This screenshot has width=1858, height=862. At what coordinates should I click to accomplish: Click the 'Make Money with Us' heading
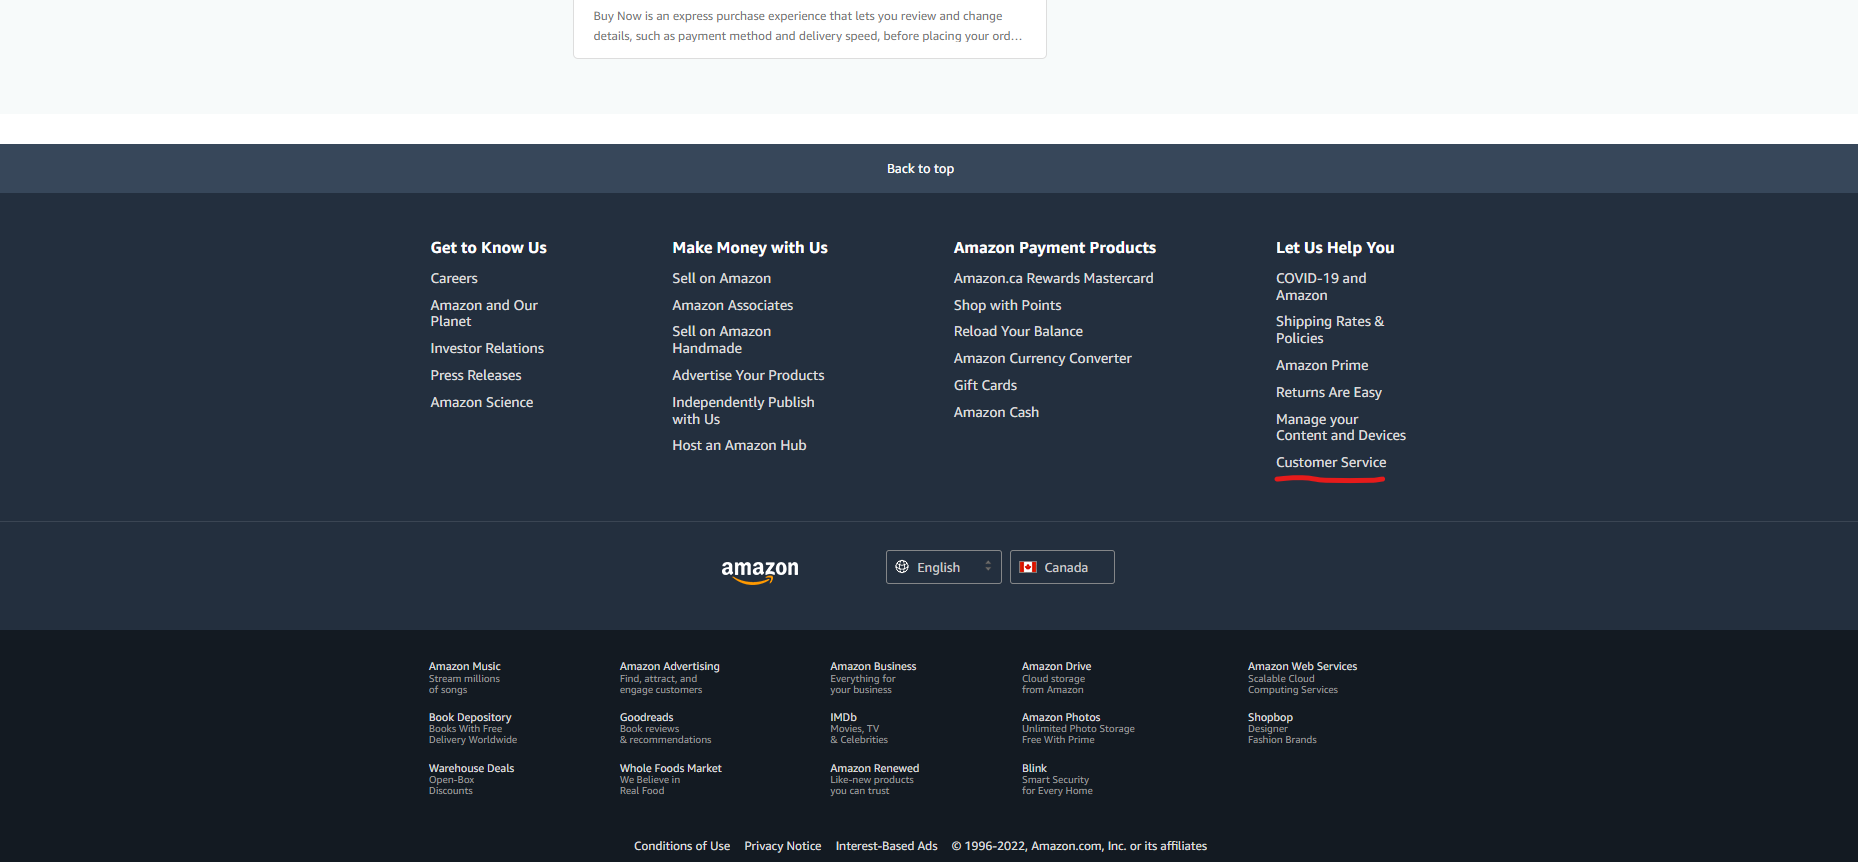(x=750, y=248)
